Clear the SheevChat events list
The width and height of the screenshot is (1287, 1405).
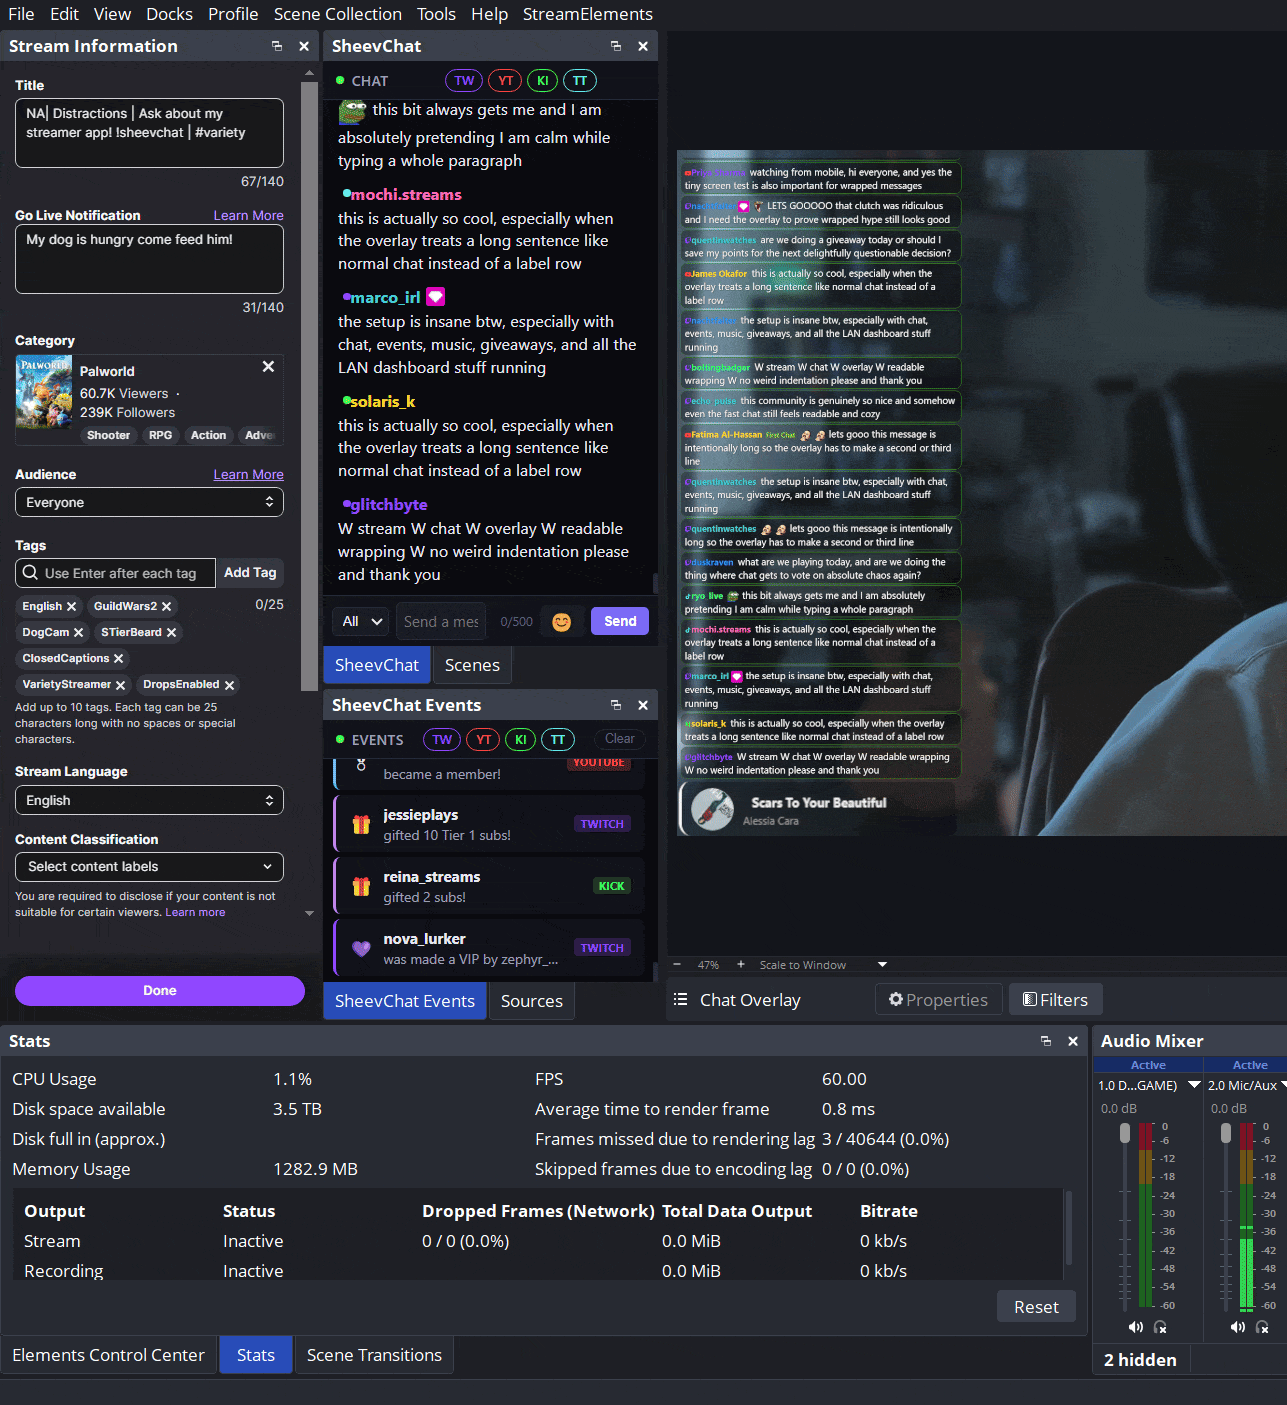620,739
